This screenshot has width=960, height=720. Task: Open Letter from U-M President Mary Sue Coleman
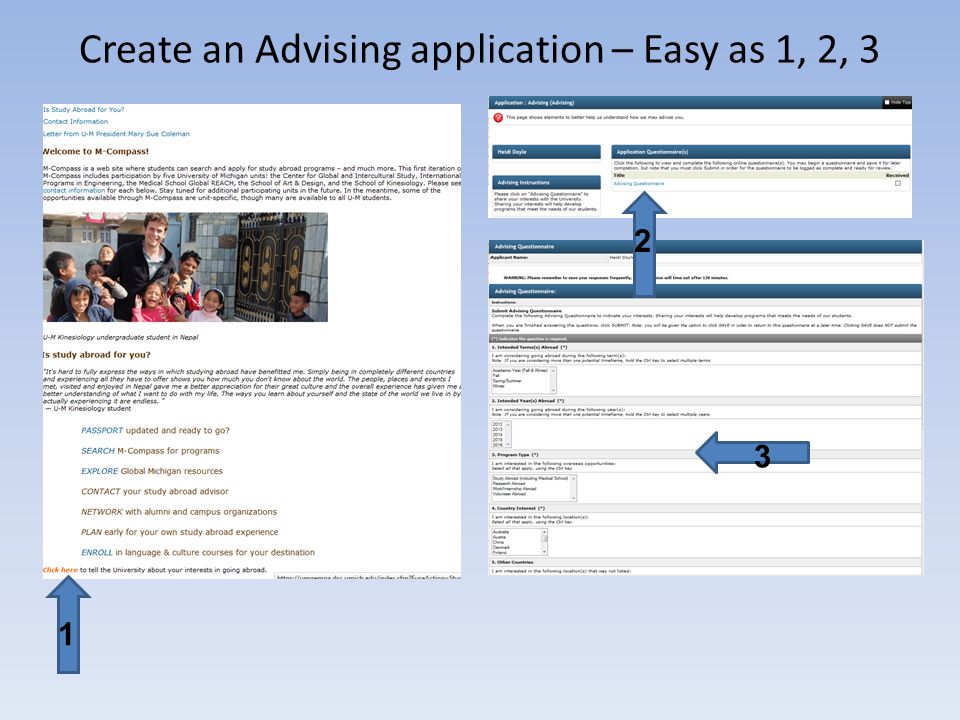(x=116, y=133)
